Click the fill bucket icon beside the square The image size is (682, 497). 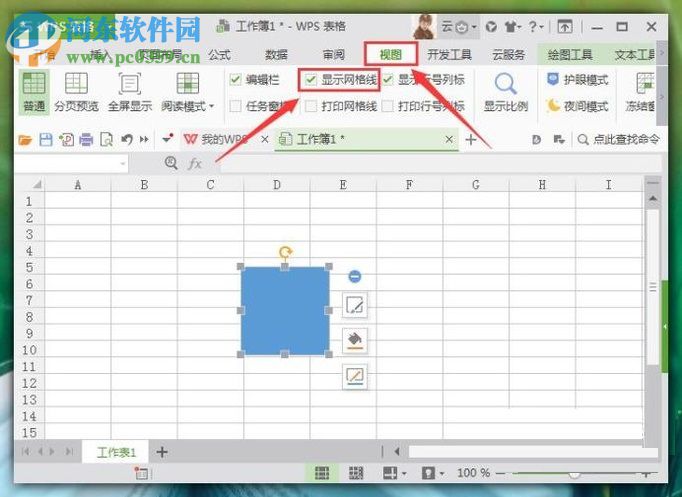click(355, 340)
